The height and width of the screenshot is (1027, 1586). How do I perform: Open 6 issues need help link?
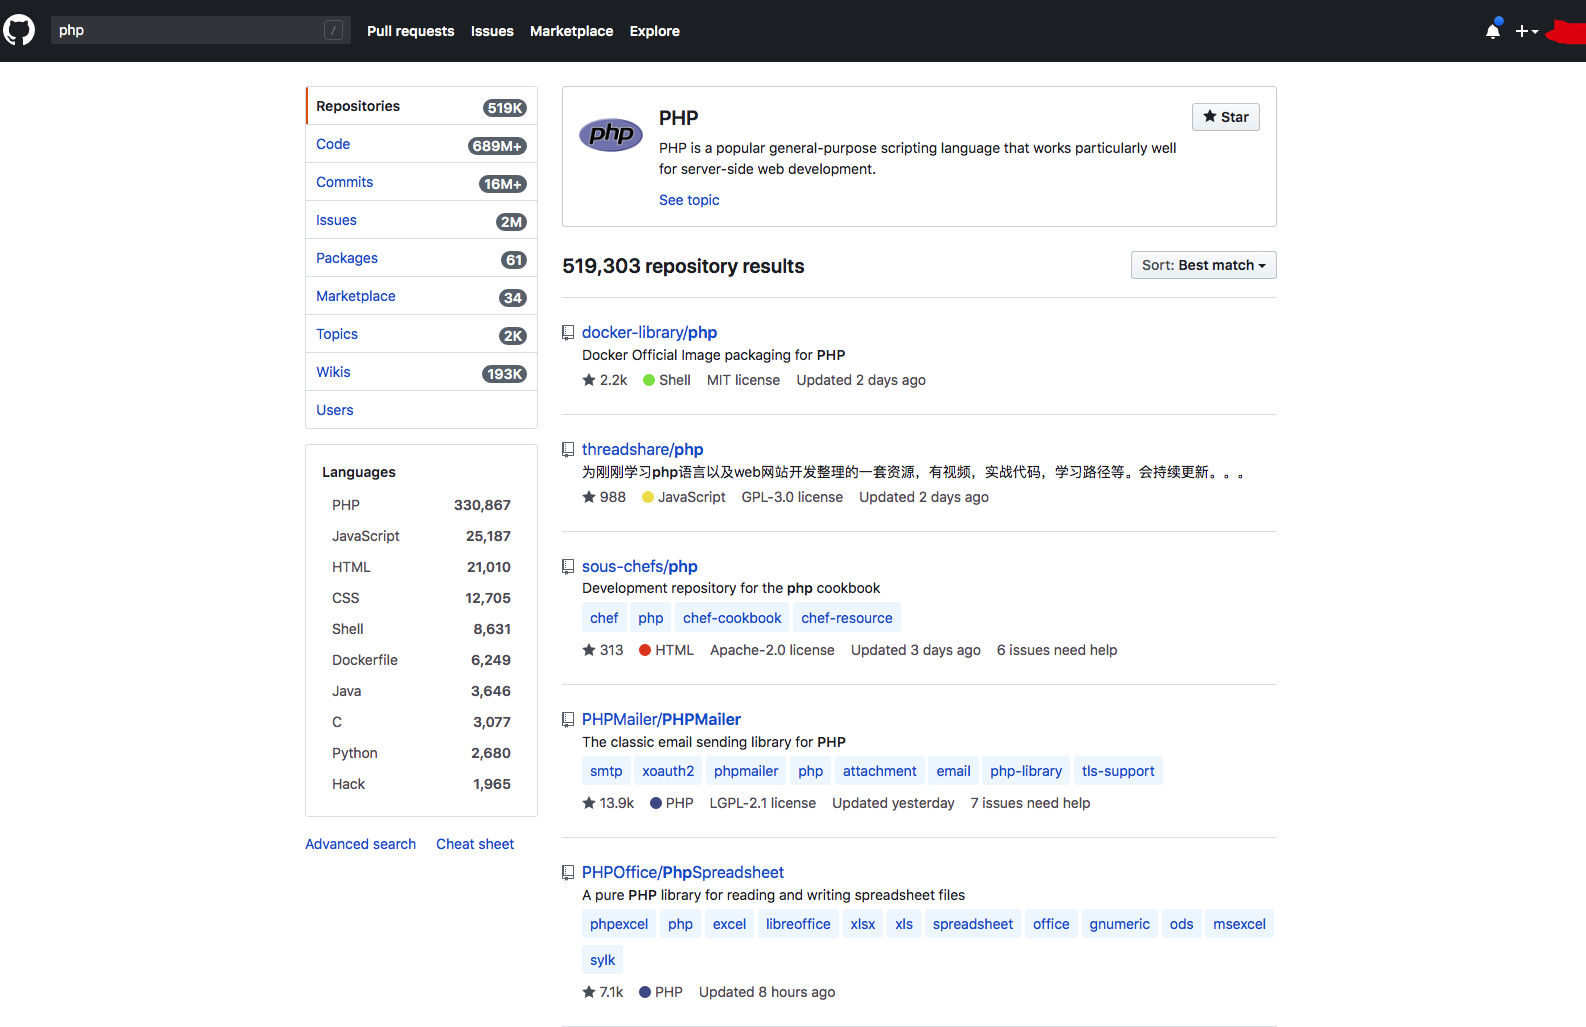pos(1057,650)
